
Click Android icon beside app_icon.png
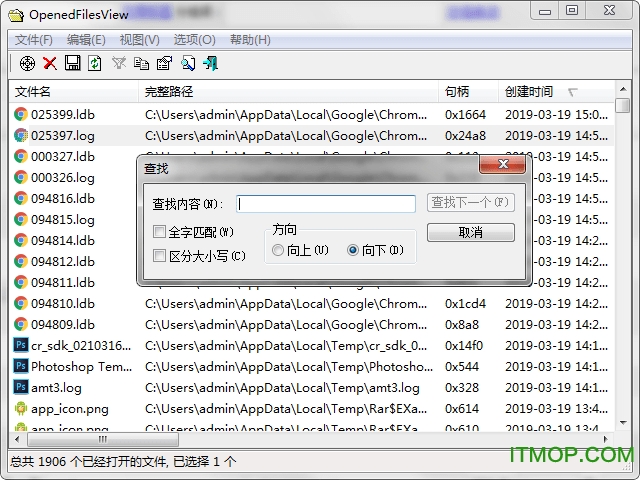(x=21, y=408)
